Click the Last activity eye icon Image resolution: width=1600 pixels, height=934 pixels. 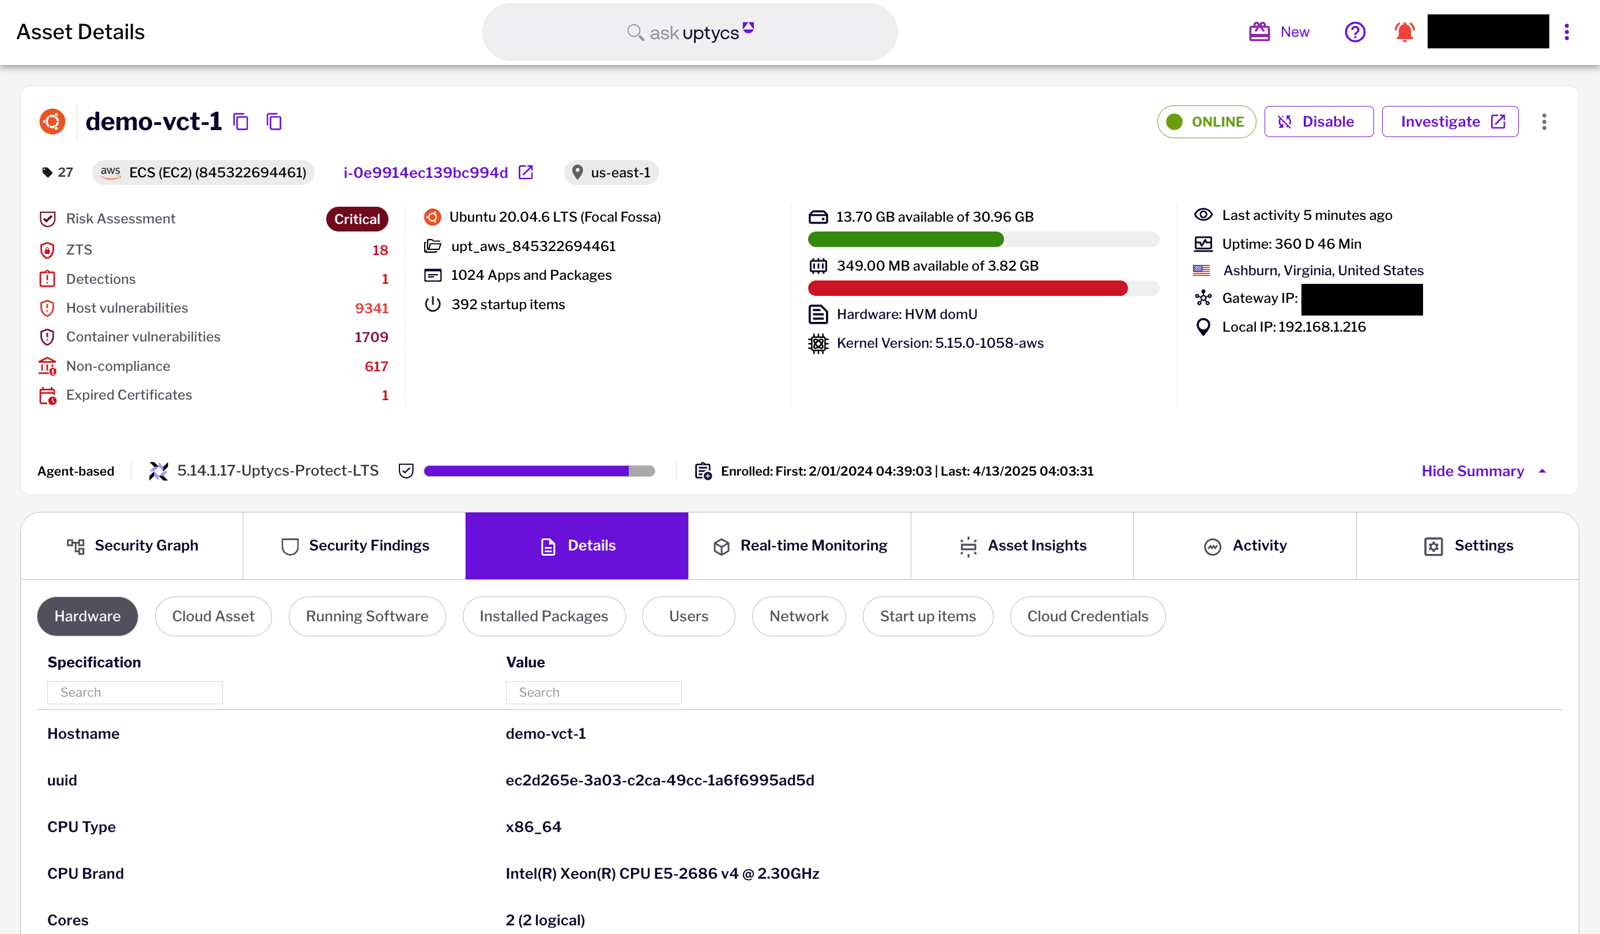pos(1203,215)
